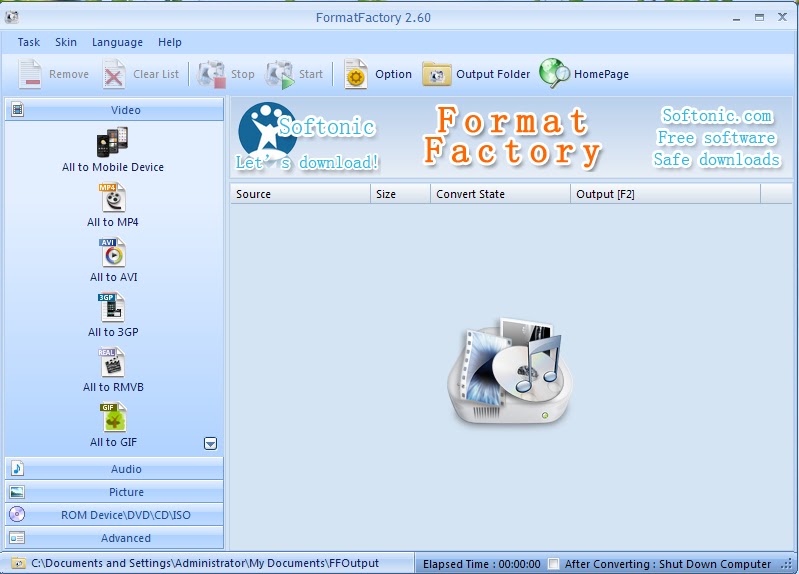Click the FormatFactory title bar app icon
Image resolution: width=799 pixels, height=574 pixels.
coord(12,17)
